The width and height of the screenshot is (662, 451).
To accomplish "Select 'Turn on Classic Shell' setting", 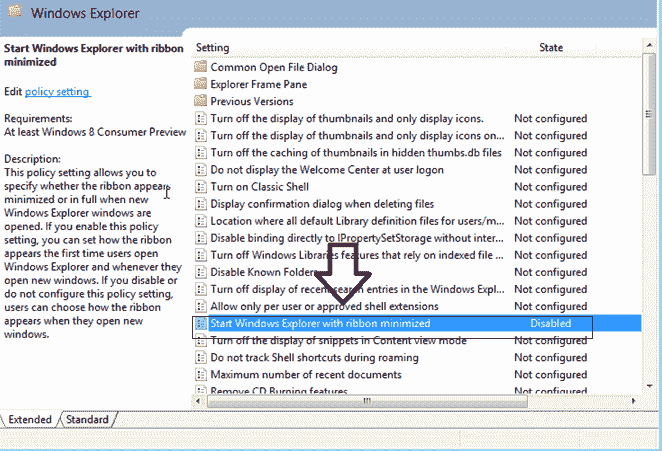I will pos(260,187).
